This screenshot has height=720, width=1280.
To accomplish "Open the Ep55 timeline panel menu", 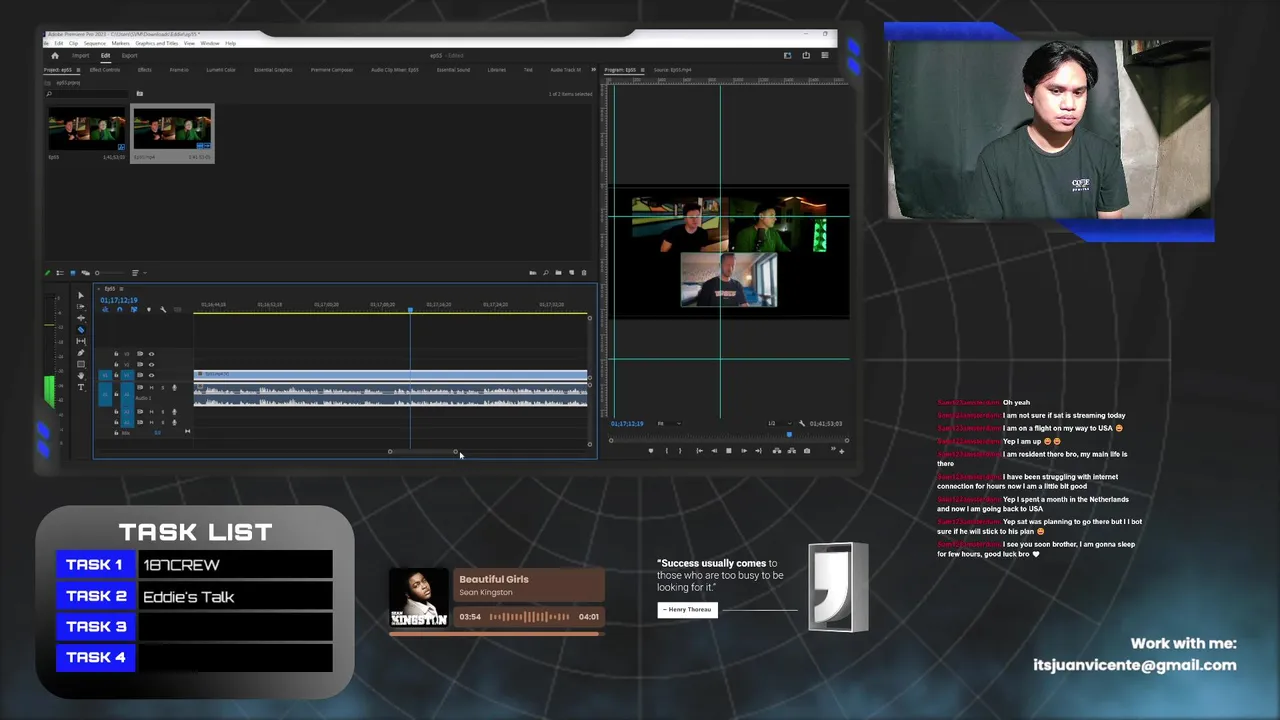I will [x=121, y=289].
